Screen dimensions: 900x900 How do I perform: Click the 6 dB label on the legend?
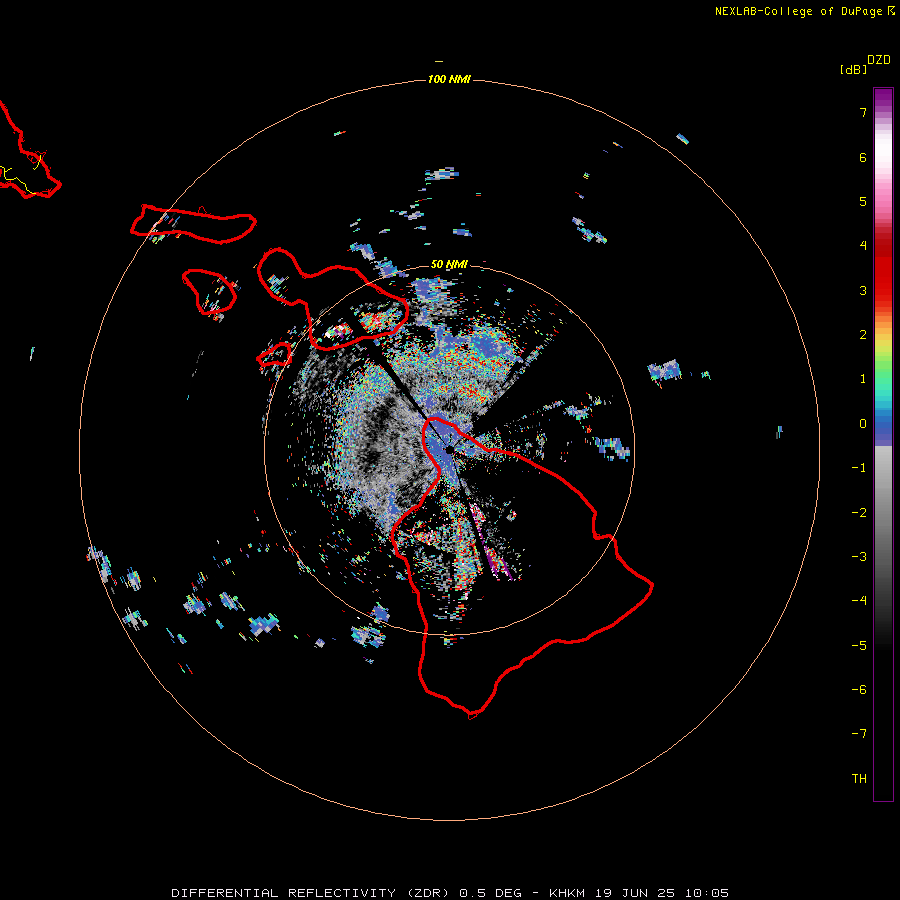863,157
